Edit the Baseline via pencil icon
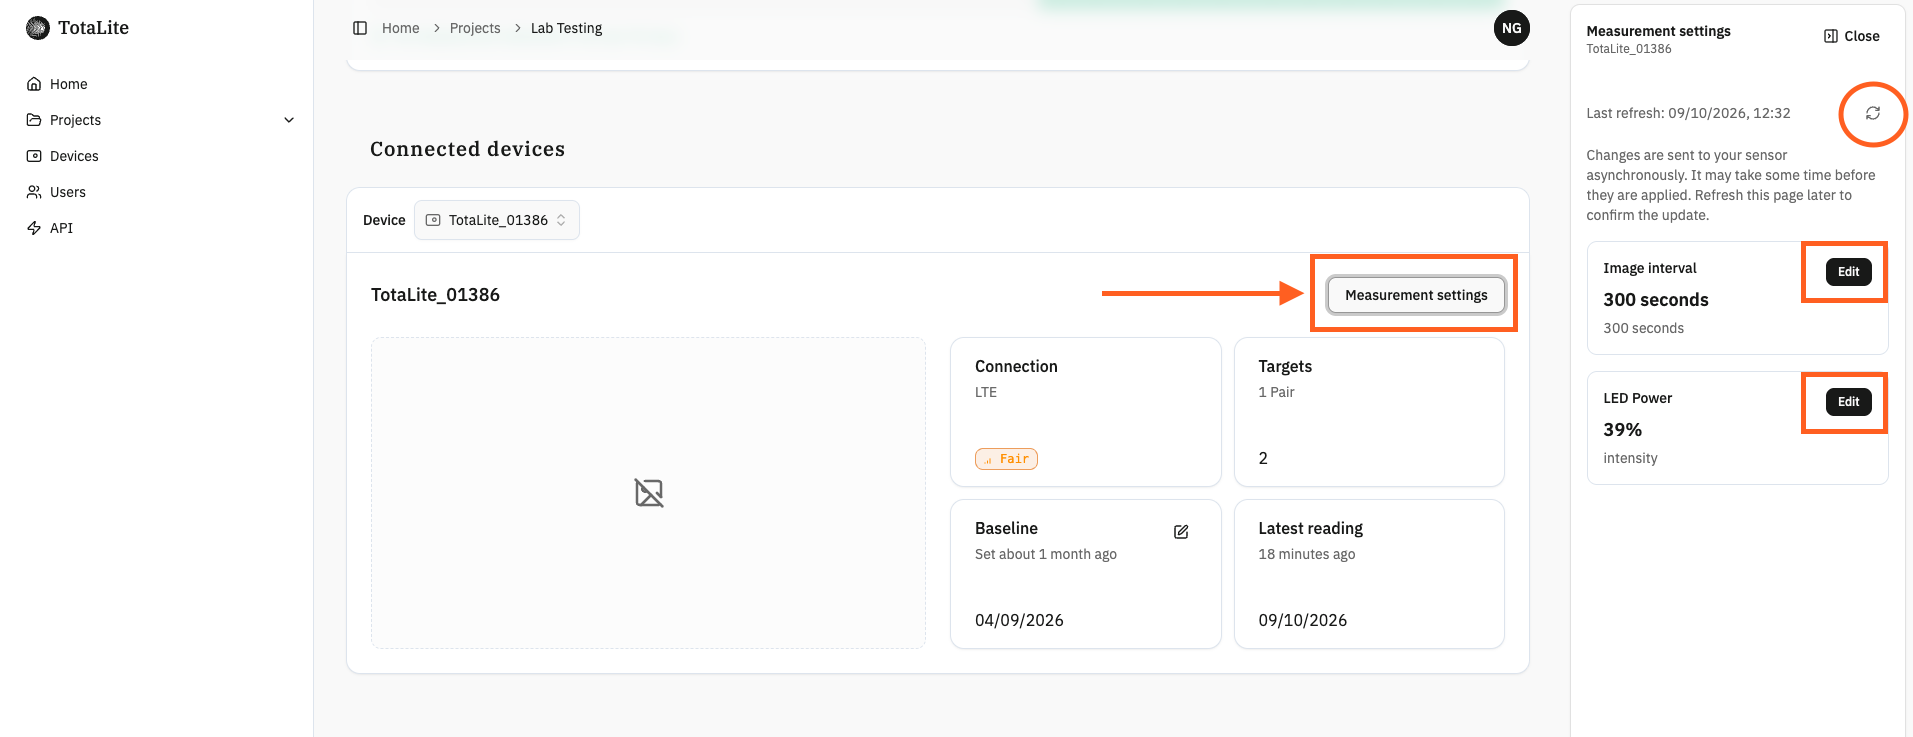 click(x=1181, y=532)
